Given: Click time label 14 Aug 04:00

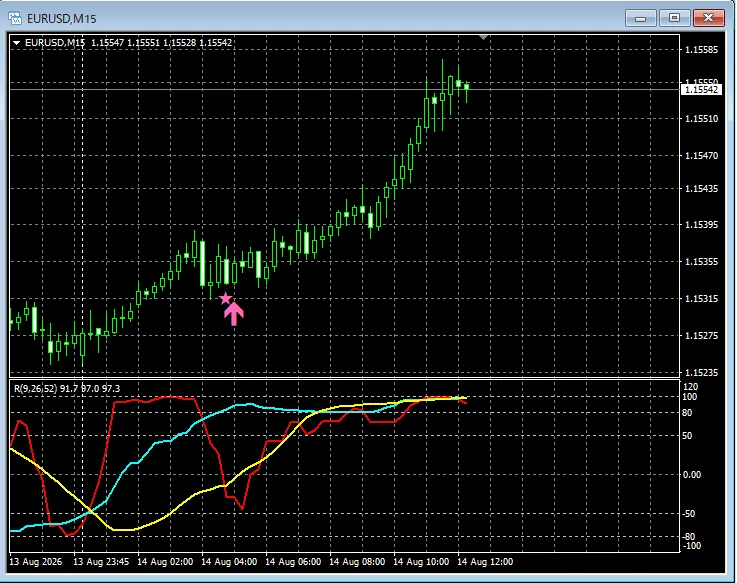Looking at the screenshot, I should coord(229,561).
